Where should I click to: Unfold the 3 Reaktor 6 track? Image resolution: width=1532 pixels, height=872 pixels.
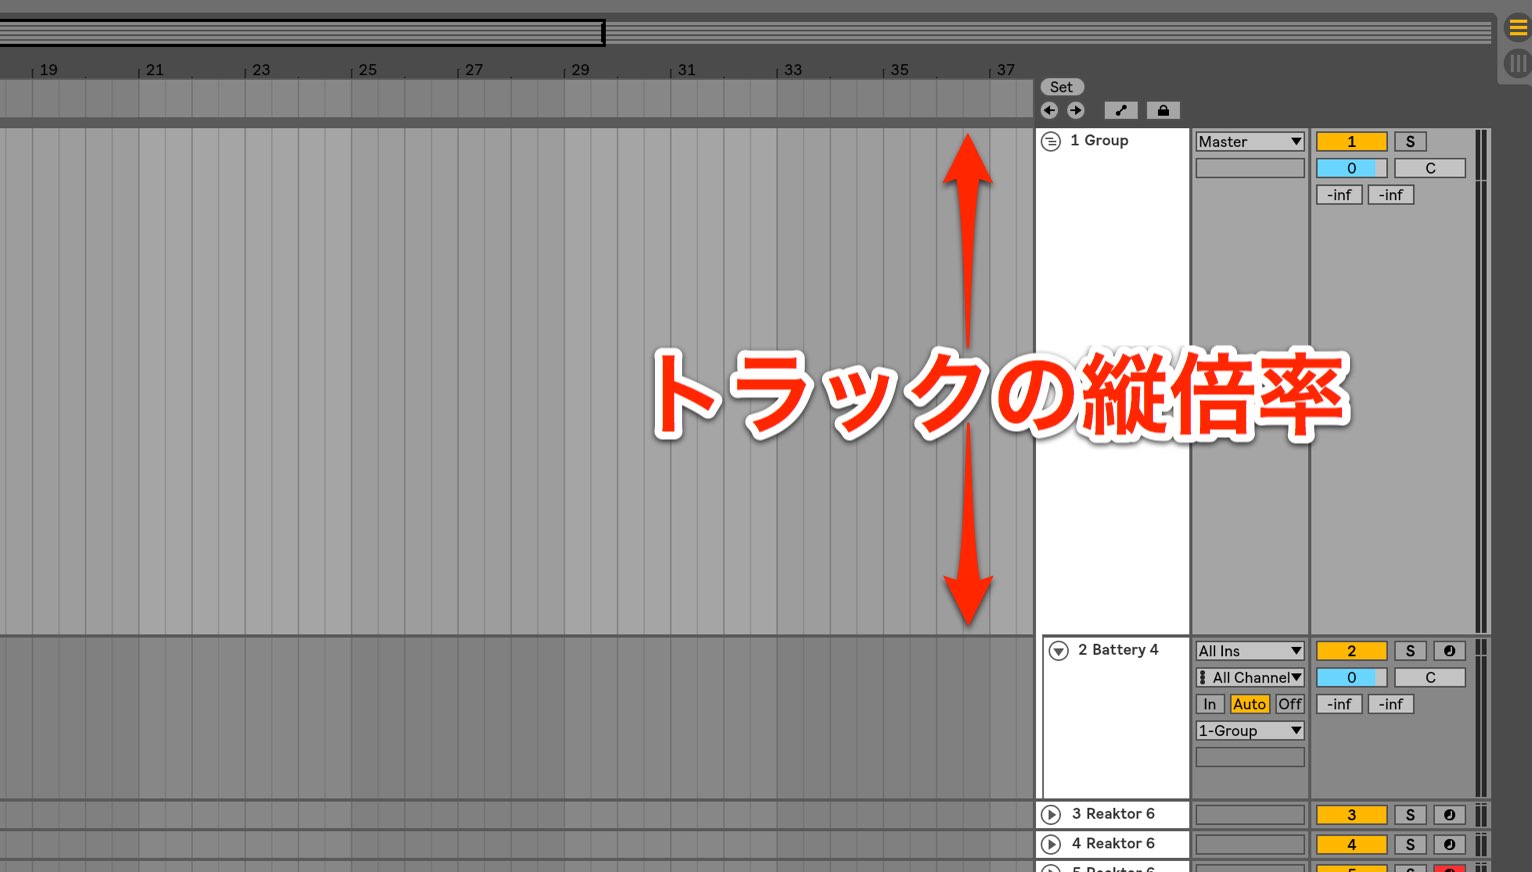click(x=1051, y=815)
